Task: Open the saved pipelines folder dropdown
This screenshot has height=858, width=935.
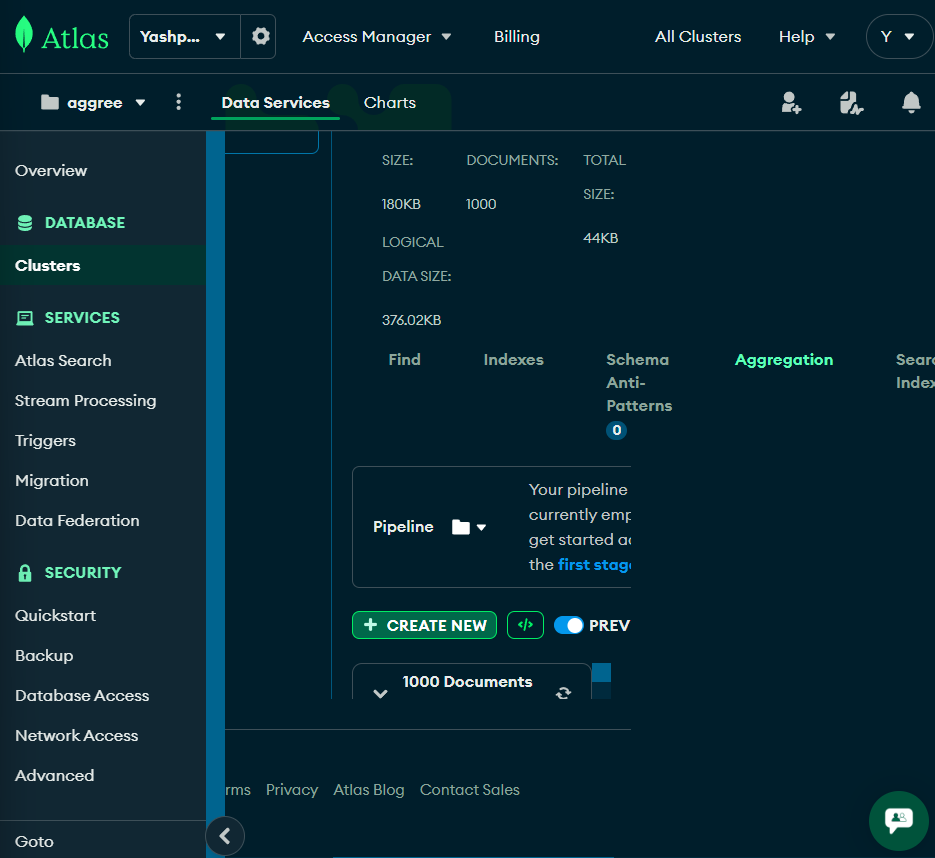Action: point(469,527)
